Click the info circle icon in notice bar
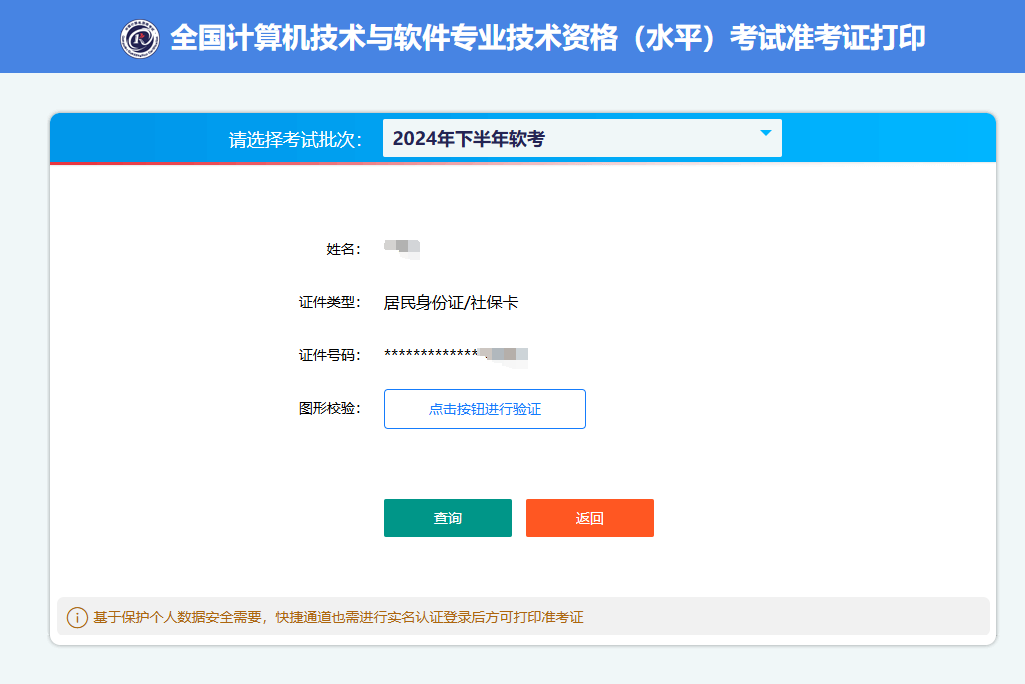 (77, 617)
